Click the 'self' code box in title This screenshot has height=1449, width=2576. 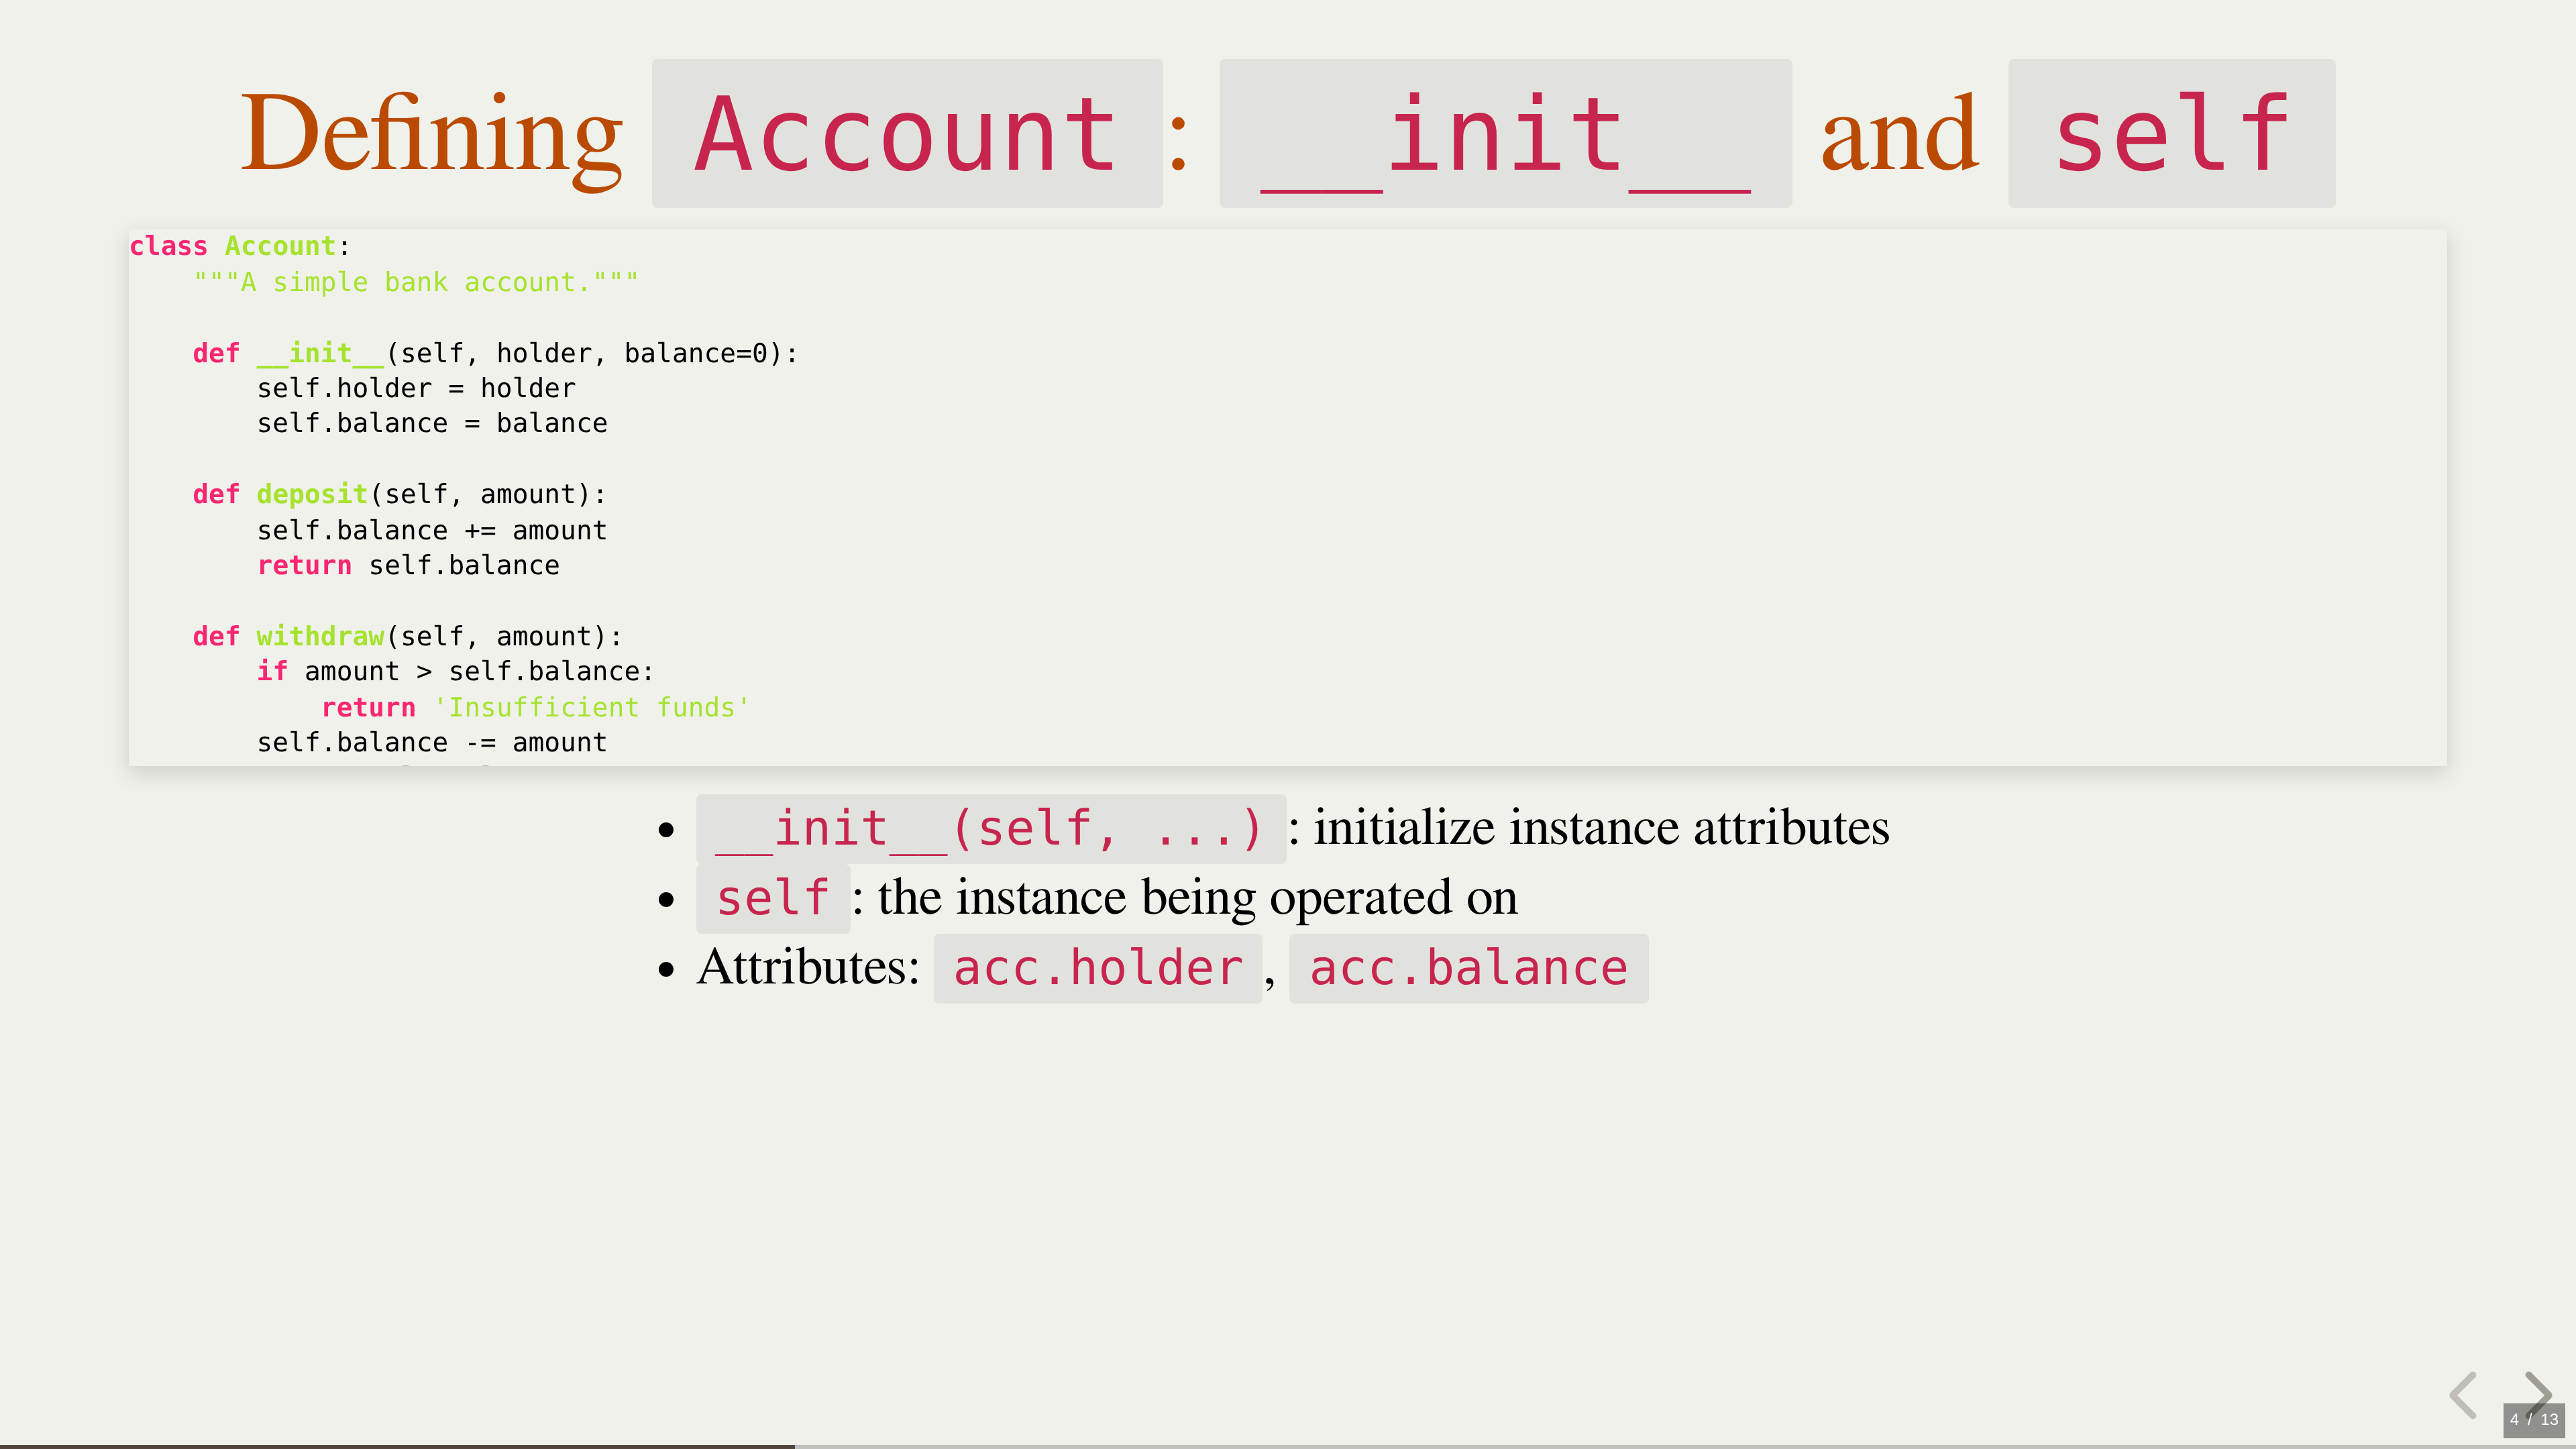2171,134
